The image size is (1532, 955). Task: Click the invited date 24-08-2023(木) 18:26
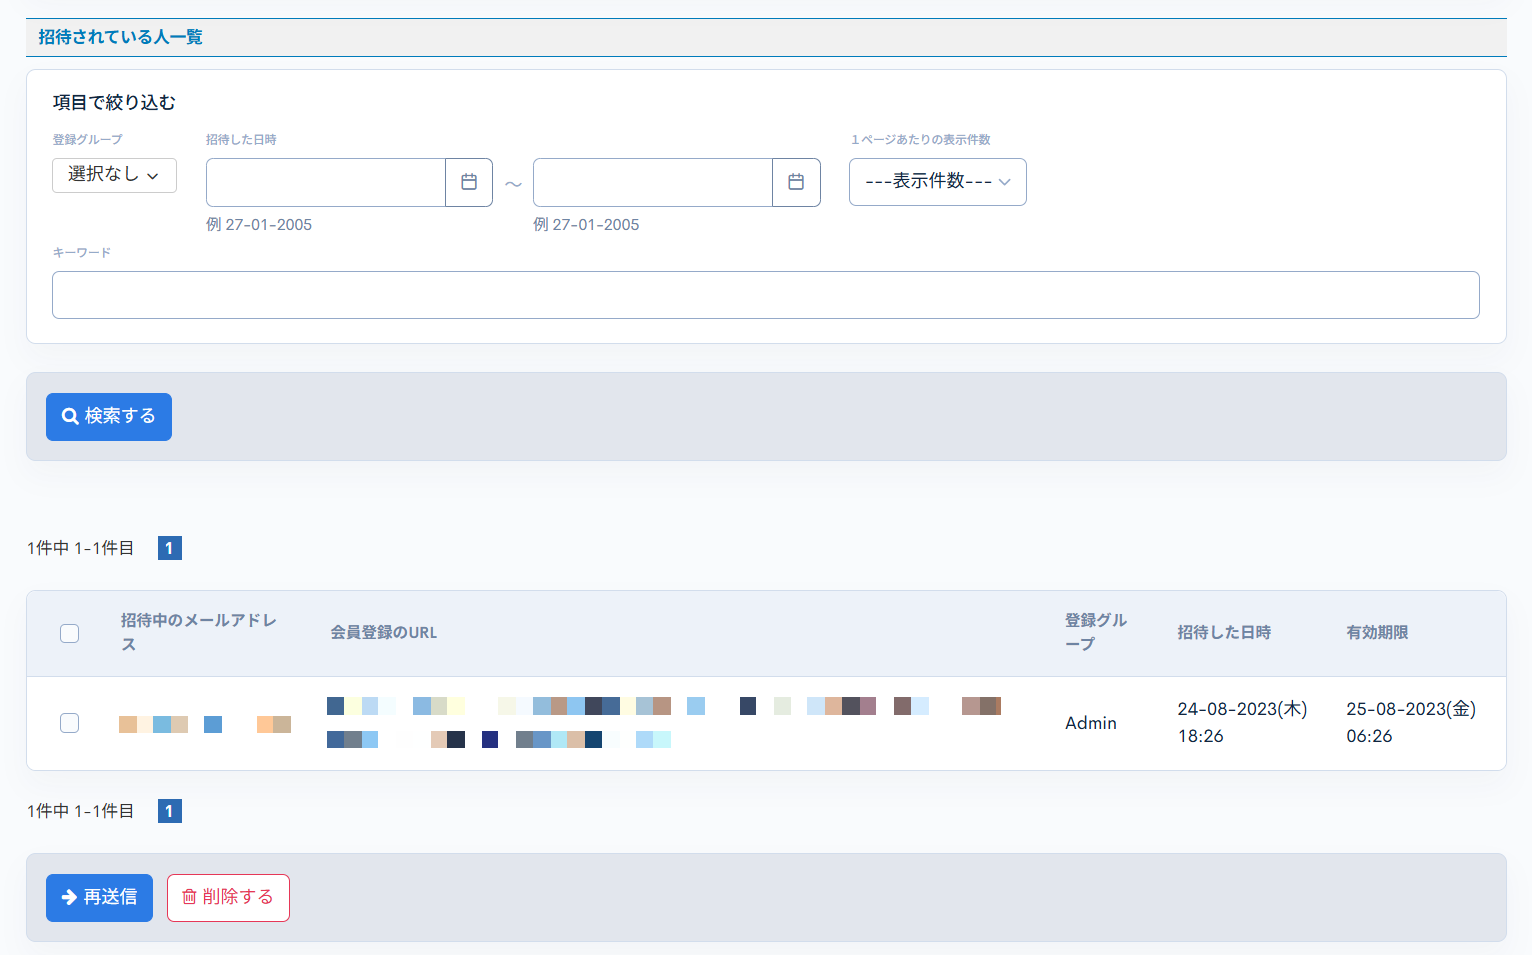coord(1242,723)
